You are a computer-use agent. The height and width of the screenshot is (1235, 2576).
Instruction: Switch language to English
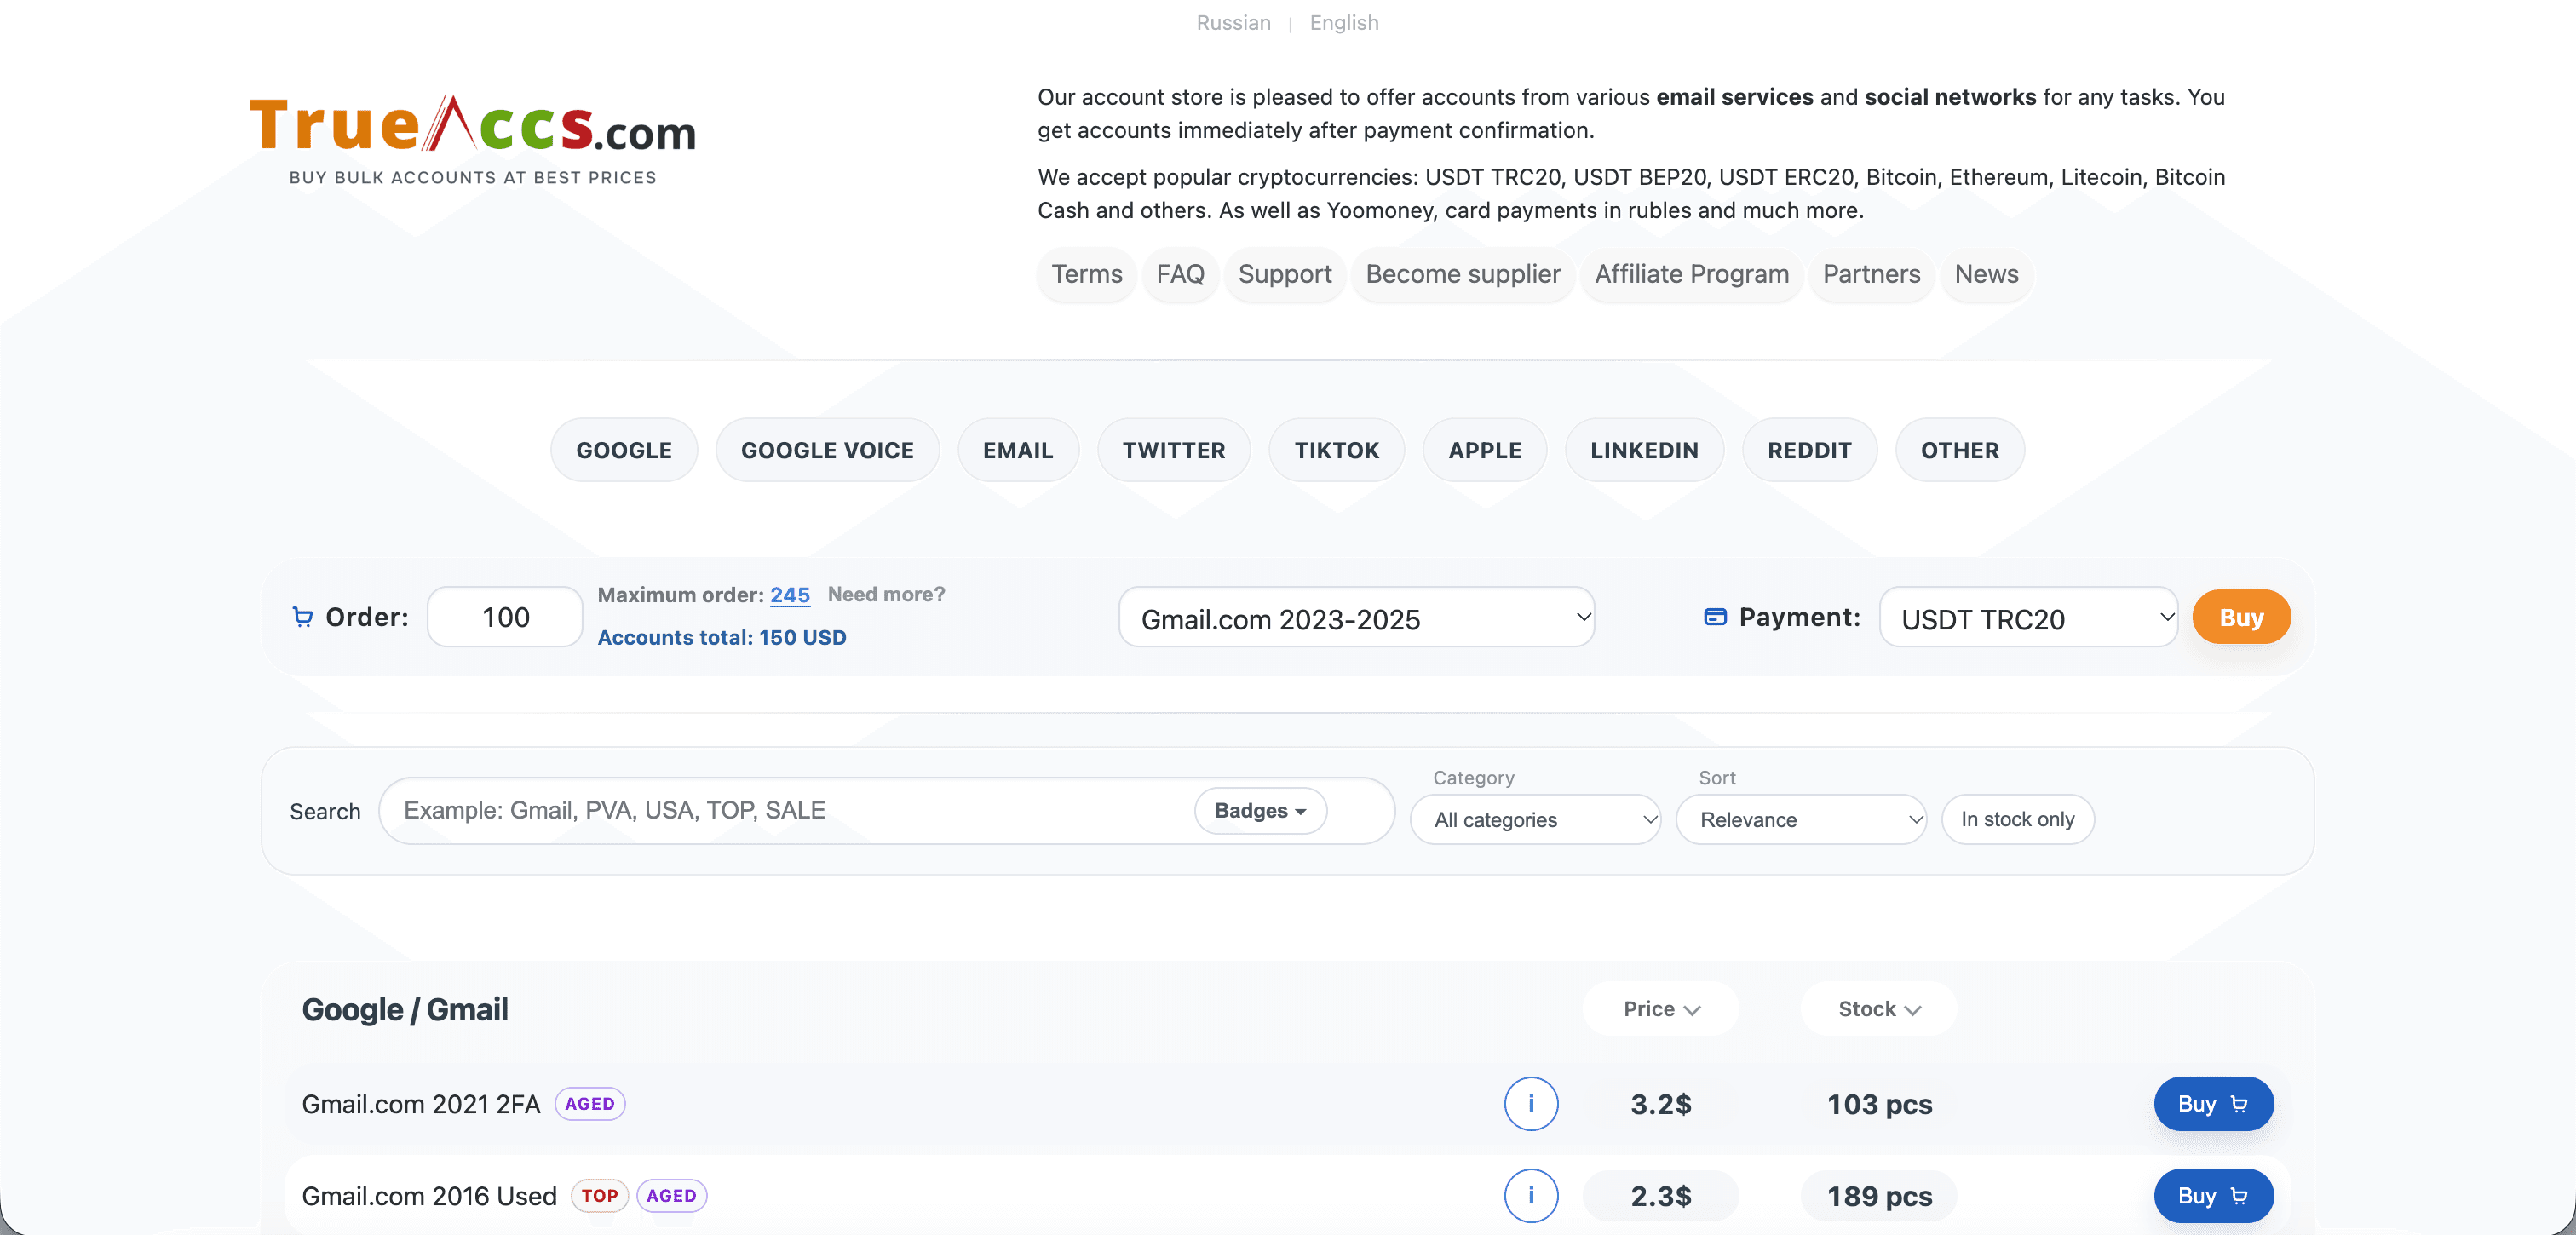tap(1344, 22)
